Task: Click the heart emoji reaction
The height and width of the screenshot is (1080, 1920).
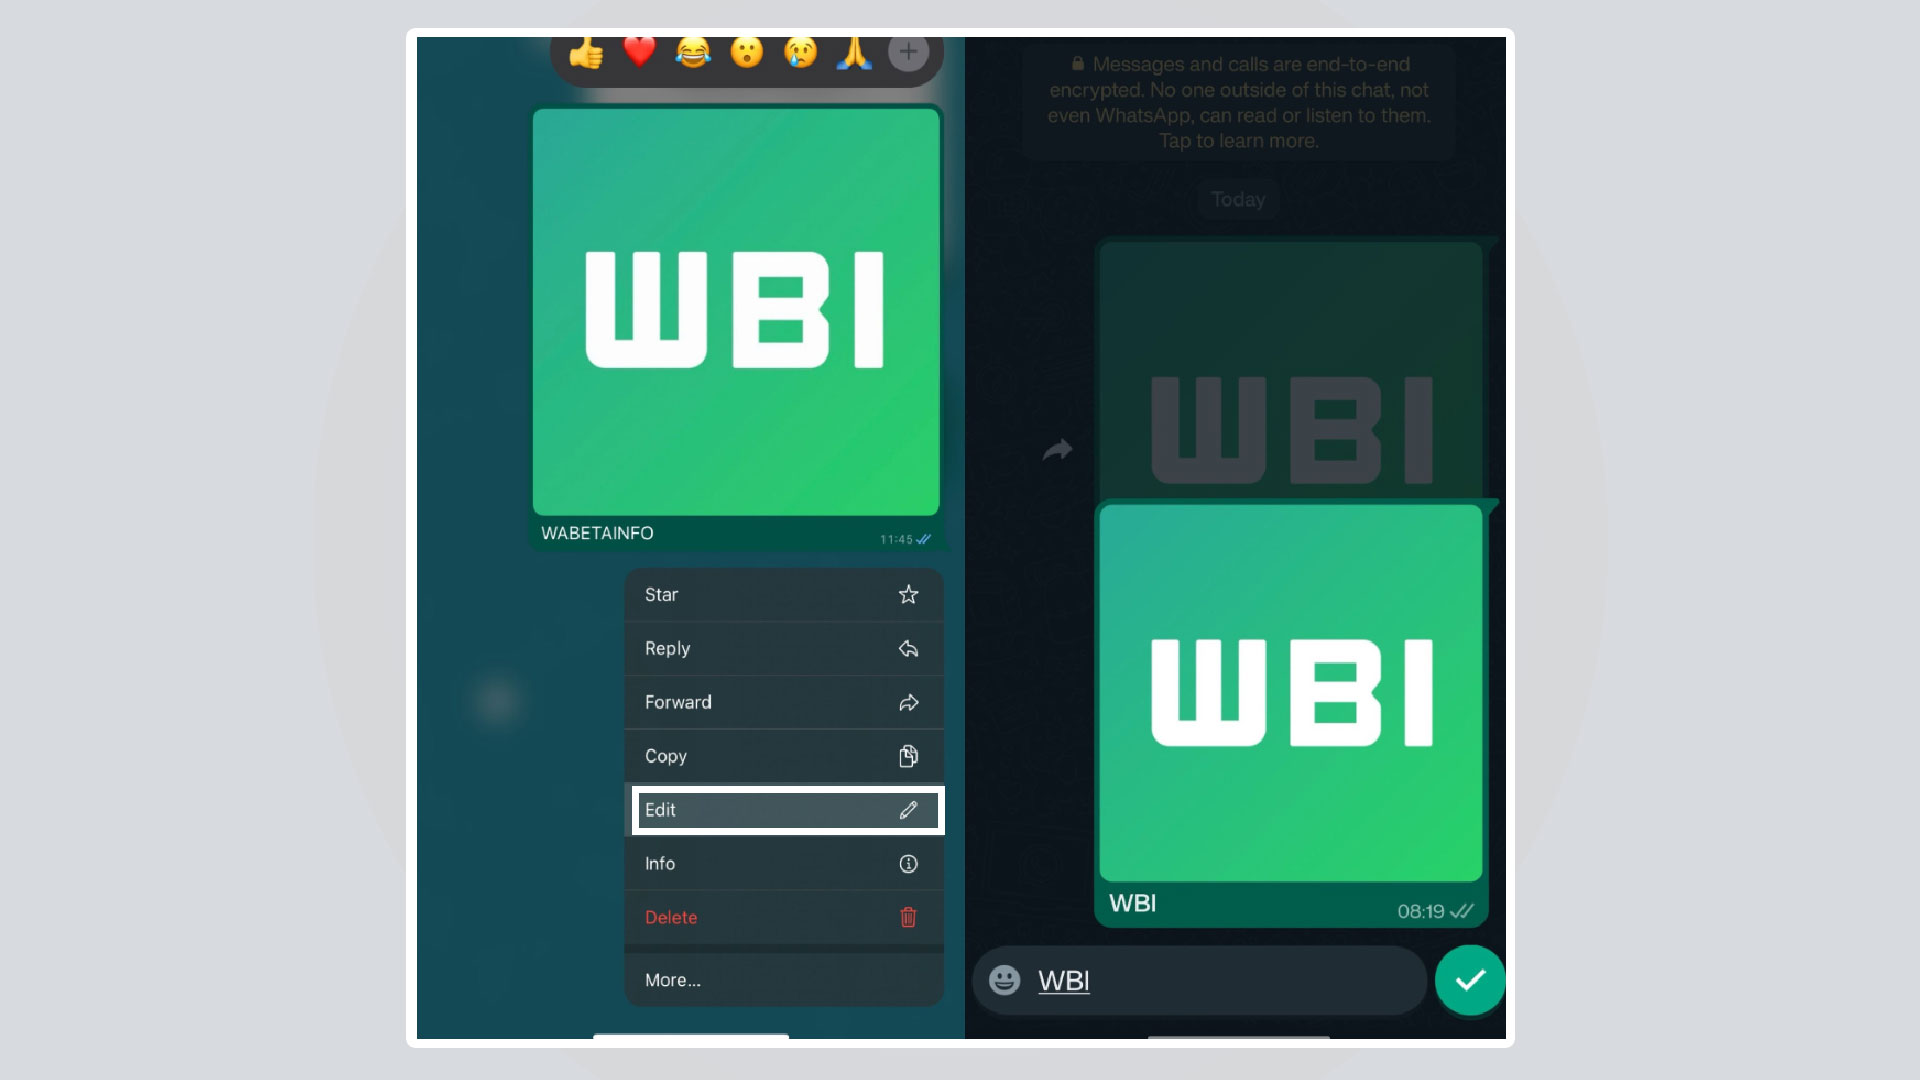Action: 638,51
